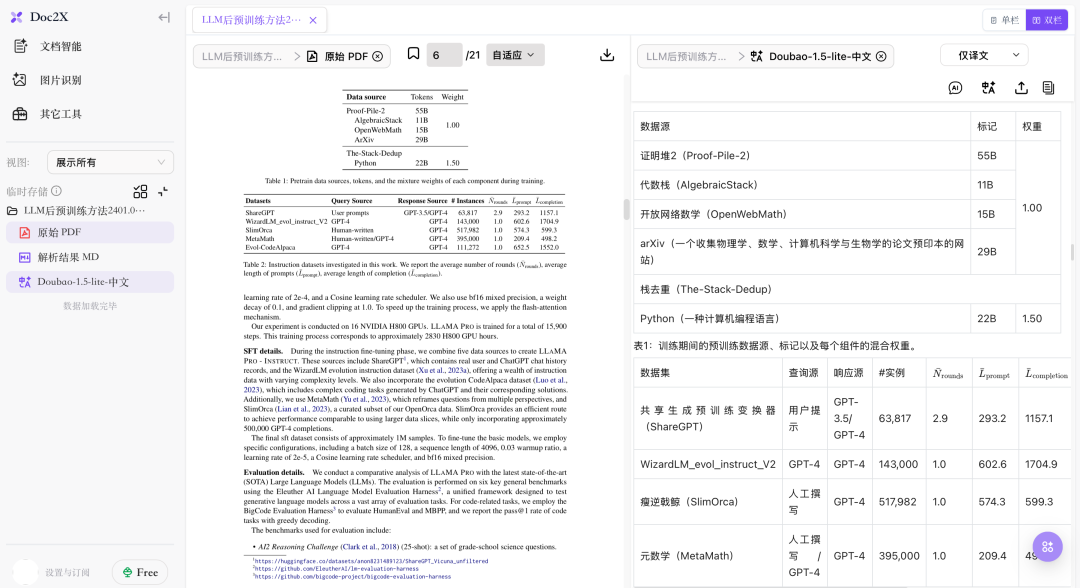Image resolution: width=1080 pixels, height=588 pixels.
Task: Click the 数据加载完毕 status text
Action: [90, 306]
